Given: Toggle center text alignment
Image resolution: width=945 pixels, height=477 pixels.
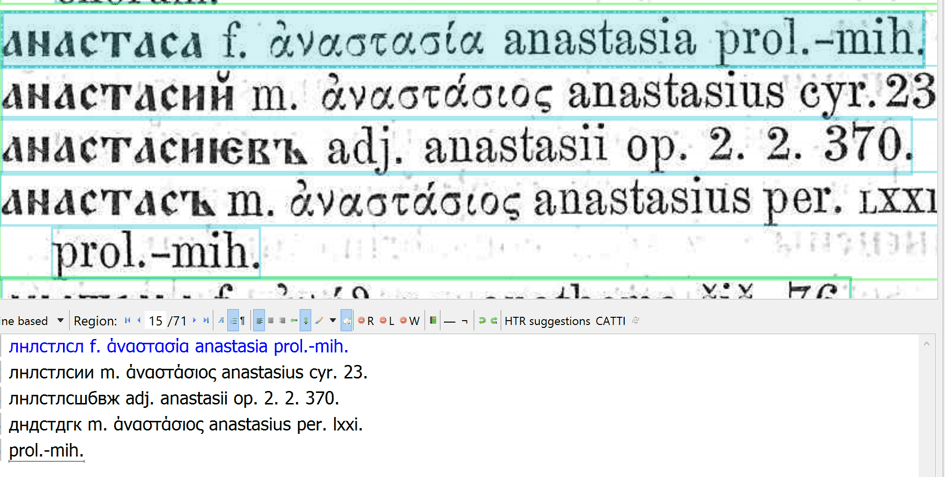Looking at the screenshot, I should (271, 321).
